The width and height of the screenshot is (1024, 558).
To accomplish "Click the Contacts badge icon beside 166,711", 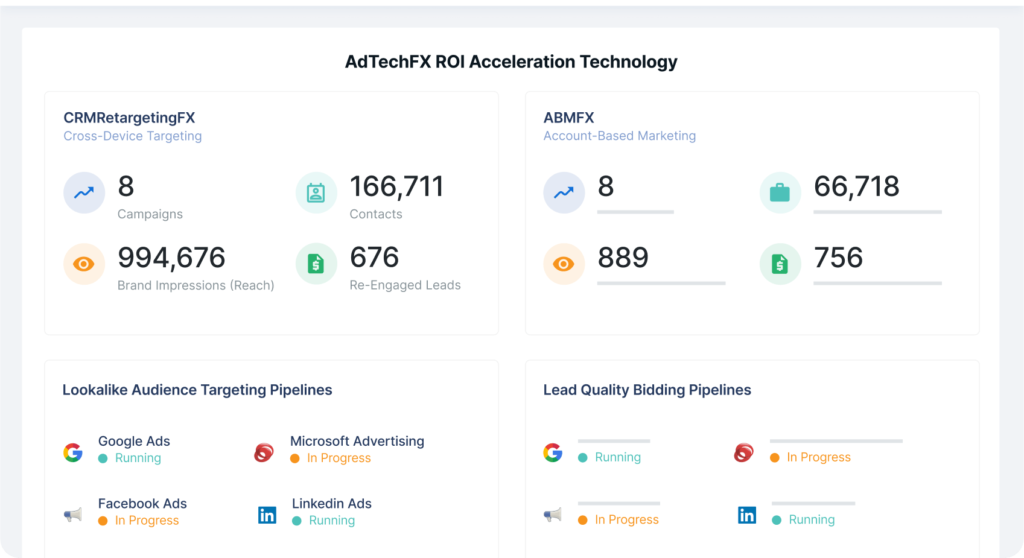I will 316,193.
